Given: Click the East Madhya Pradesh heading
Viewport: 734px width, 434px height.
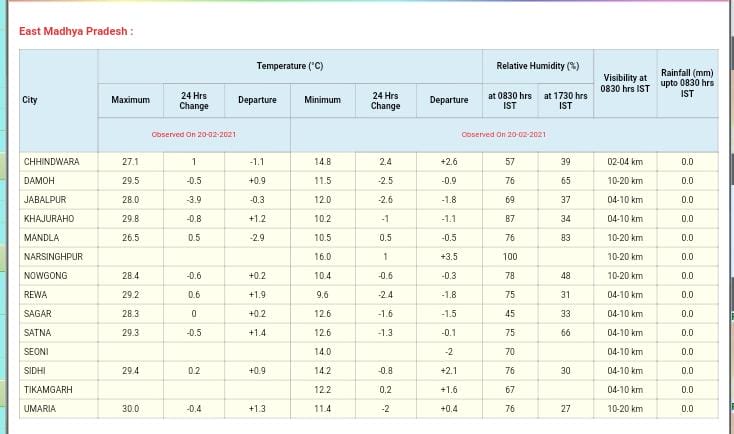Looking at the screenshot, I should [76, 31].
